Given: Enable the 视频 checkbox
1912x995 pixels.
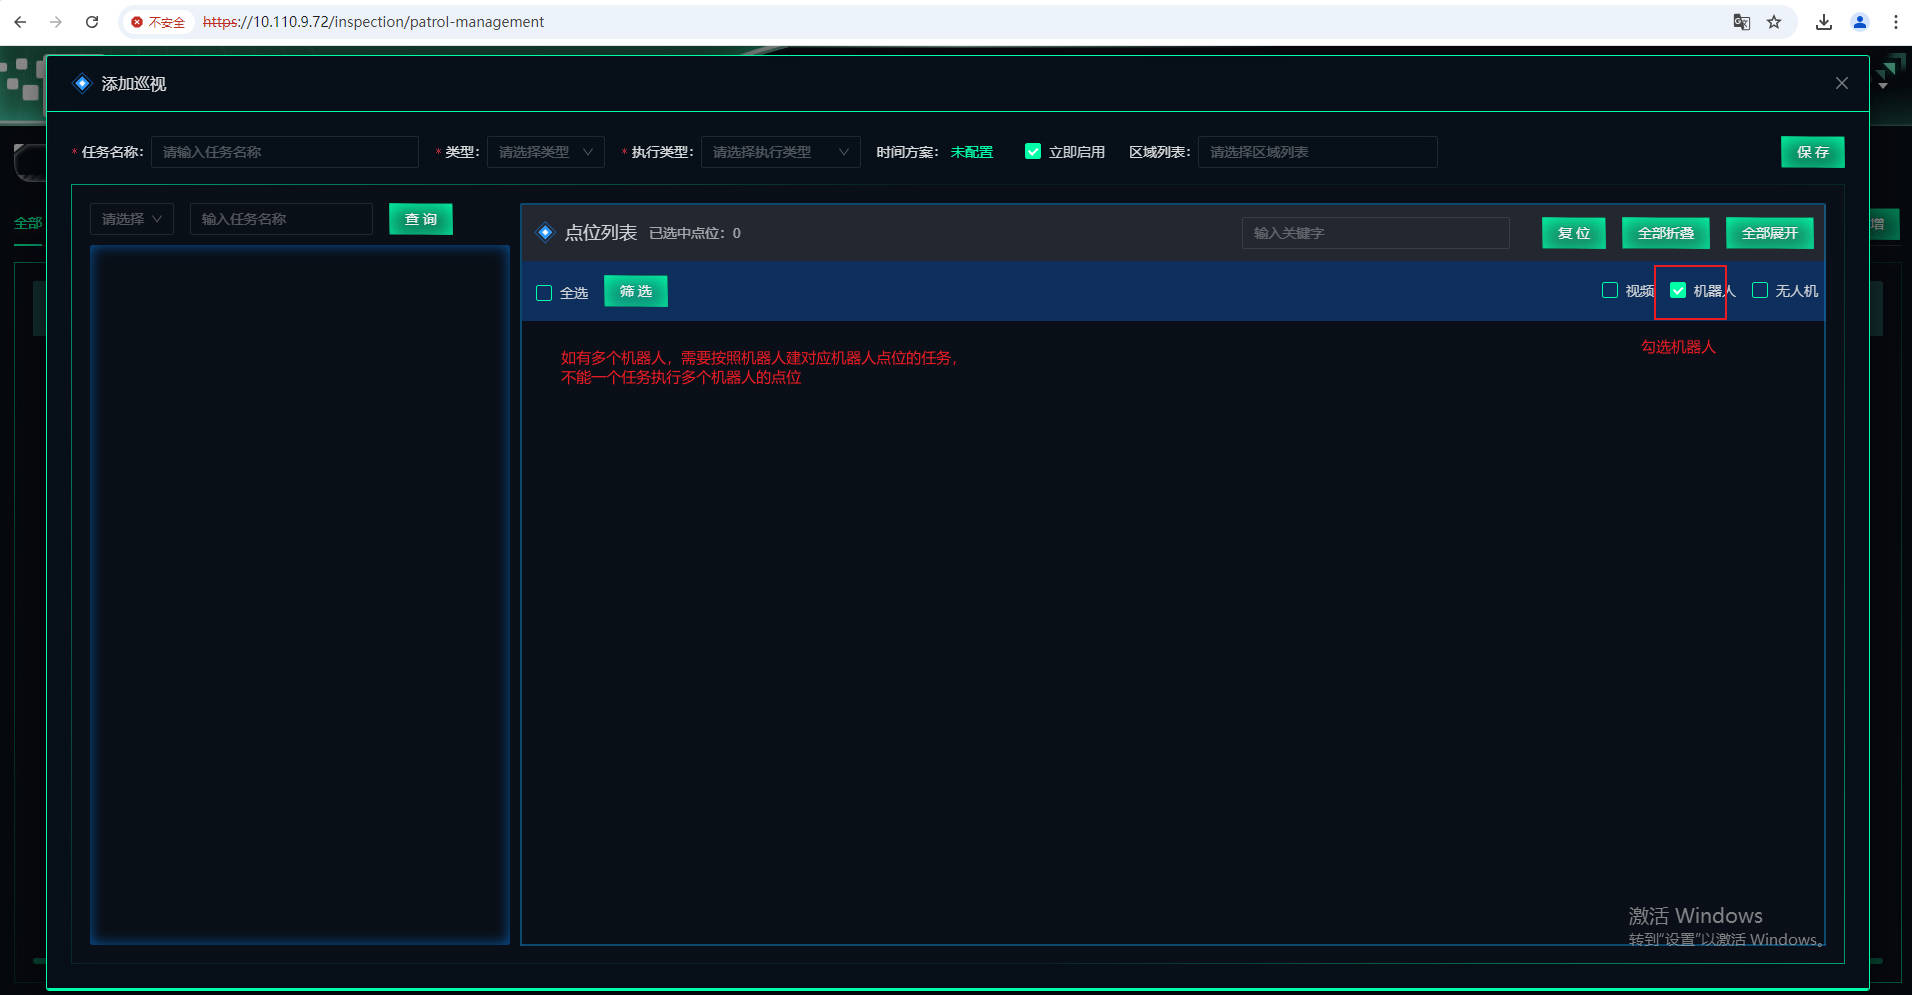Looking at the screenshot, I should coord(1610,290).
